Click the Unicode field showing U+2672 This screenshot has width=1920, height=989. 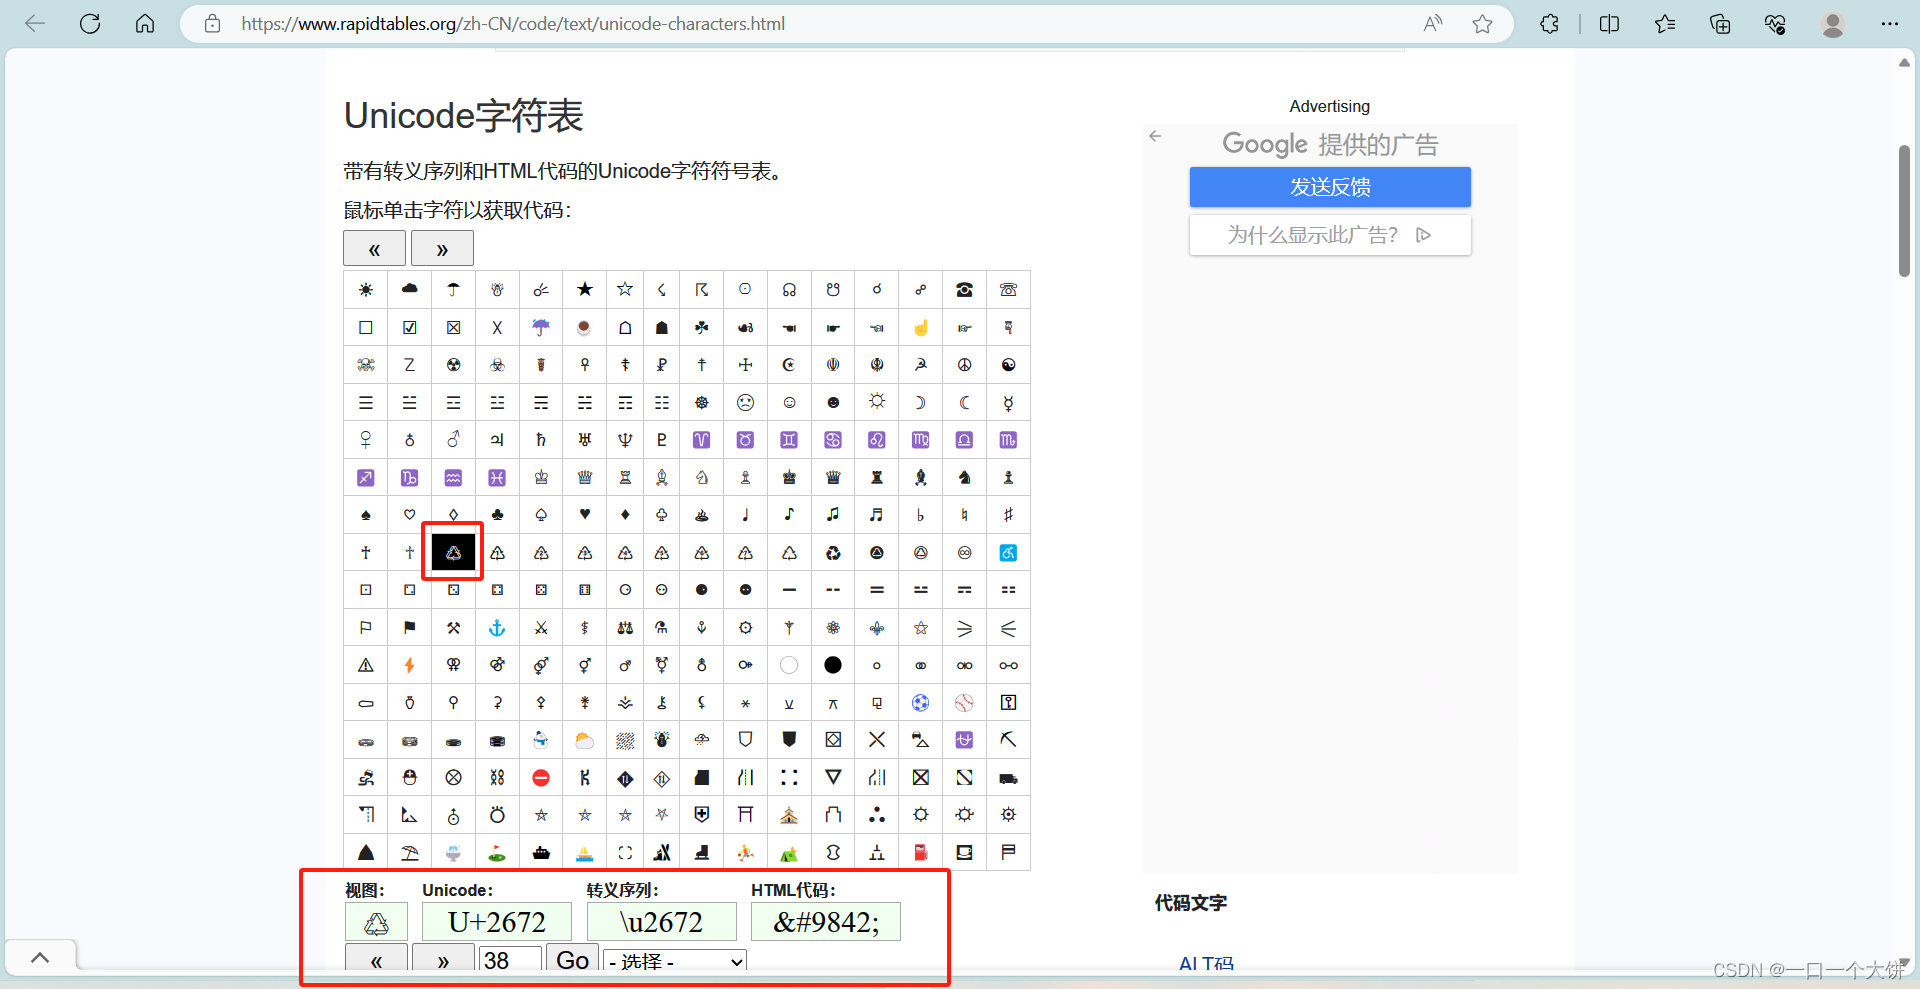(x=497, y=922)
